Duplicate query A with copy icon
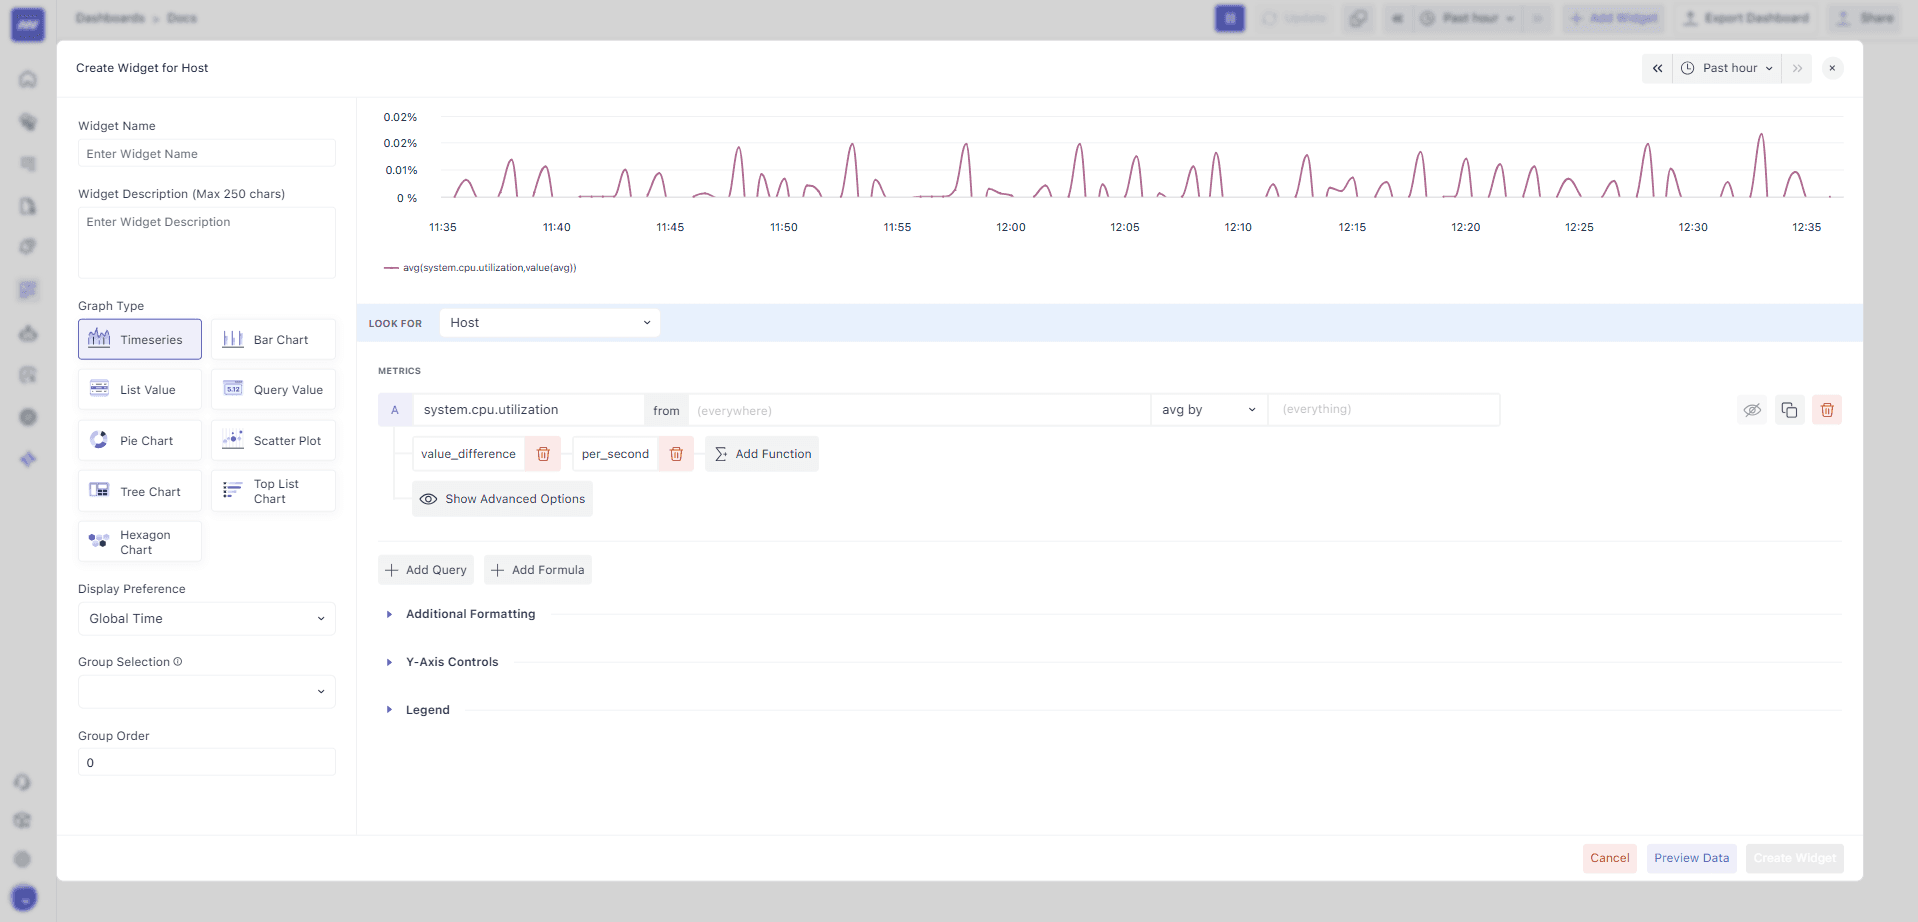Viewport: 1918px width, 922px height. pos(1789,410)
